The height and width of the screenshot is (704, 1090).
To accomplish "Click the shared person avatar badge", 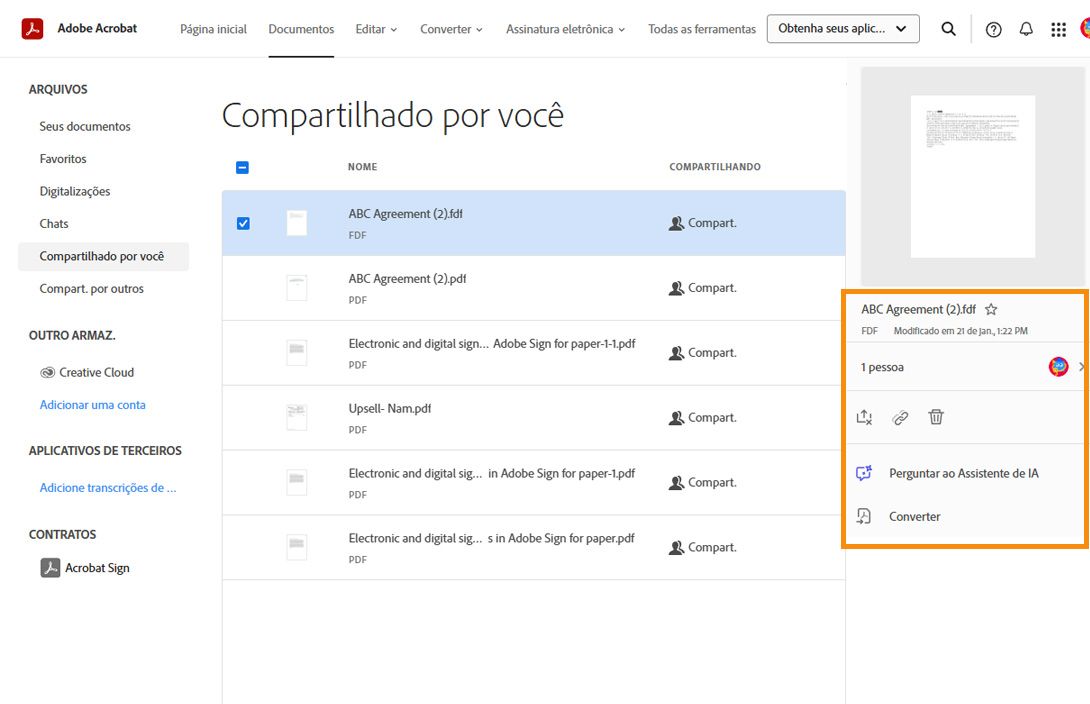I will [1058, 366].
